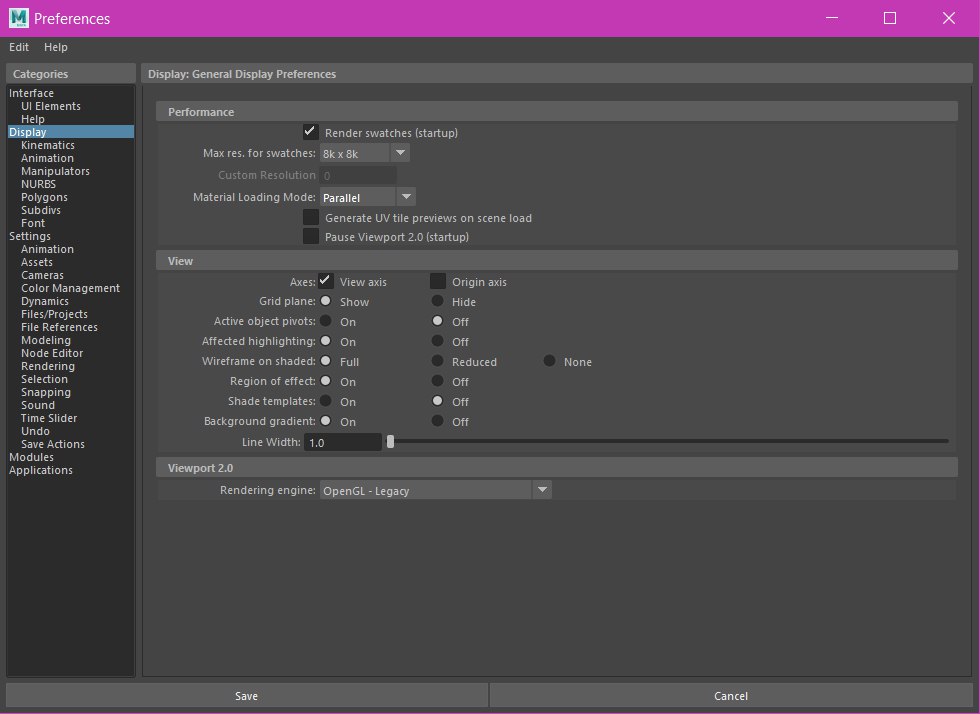Toggle Render swatches (startup) checkbox
Screen dimensions: 980x714
pos(311,132)
